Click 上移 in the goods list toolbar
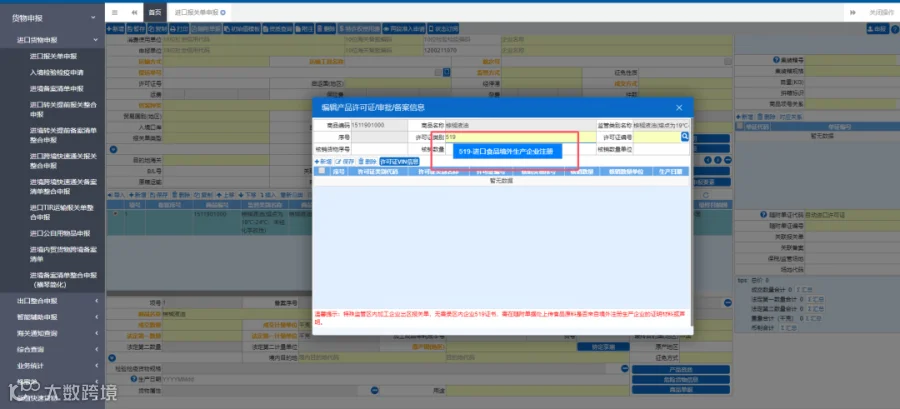 pyautogui.click(x=226, y=196)
